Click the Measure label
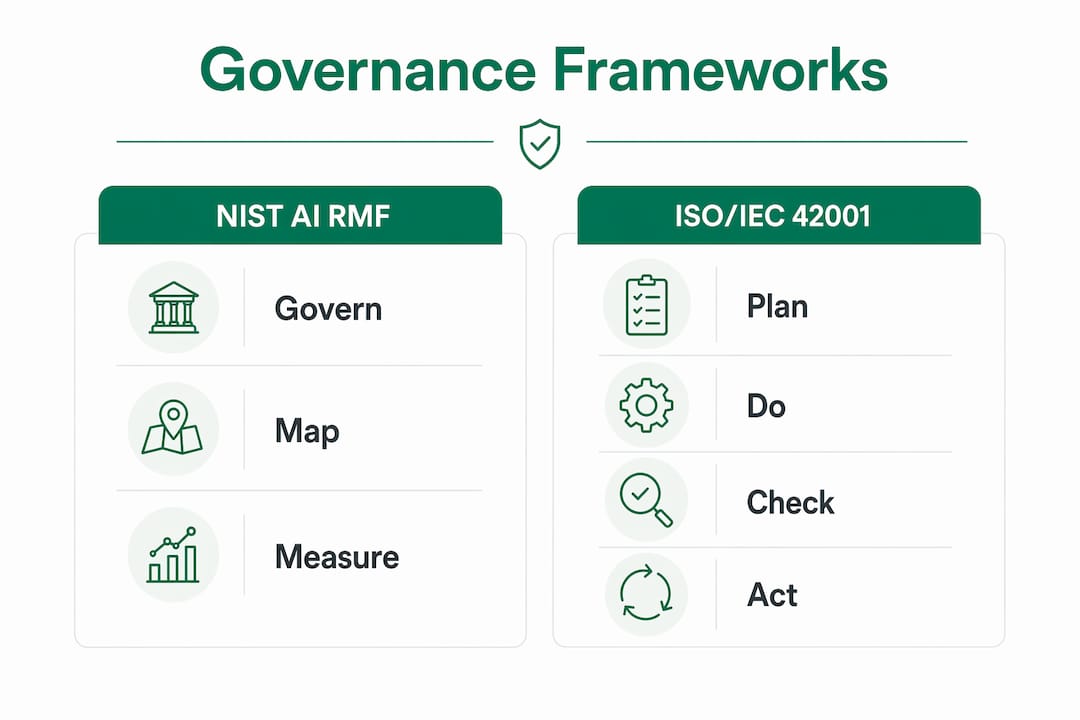This screenshot has width=1080, height=720. tap(337, 557)
